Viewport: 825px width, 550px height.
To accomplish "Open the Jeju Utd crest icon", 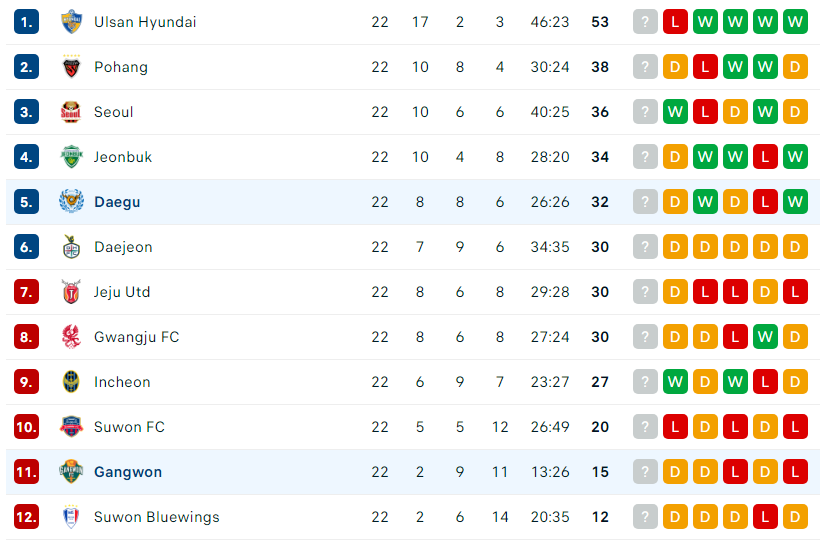I will [x=71, y=292].
